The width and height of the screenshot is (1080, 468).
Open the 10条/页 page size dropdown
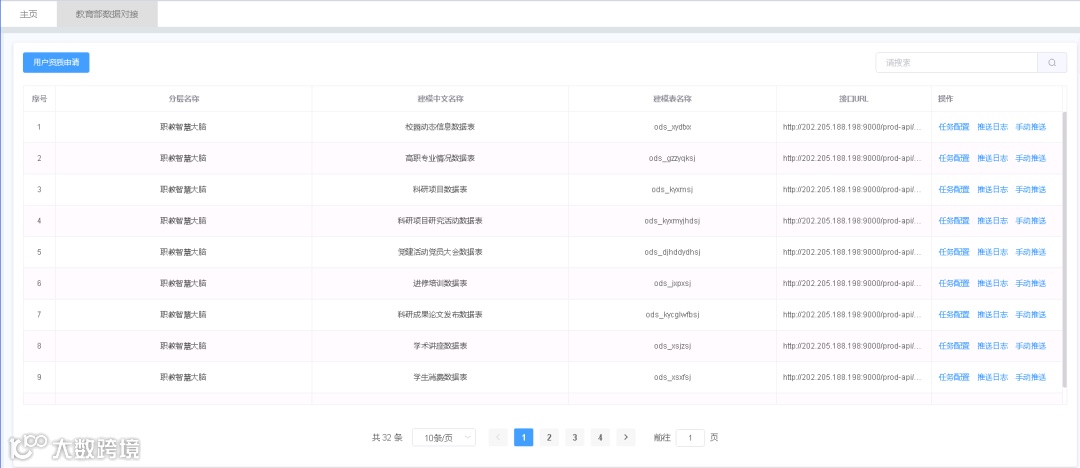pos(444,438)
